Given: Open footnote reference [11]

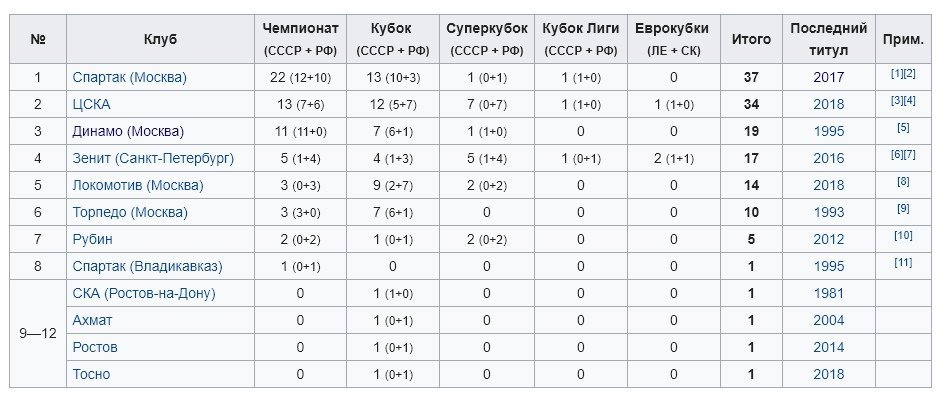Looking at the screenshot, I should [x=903, y=262].
